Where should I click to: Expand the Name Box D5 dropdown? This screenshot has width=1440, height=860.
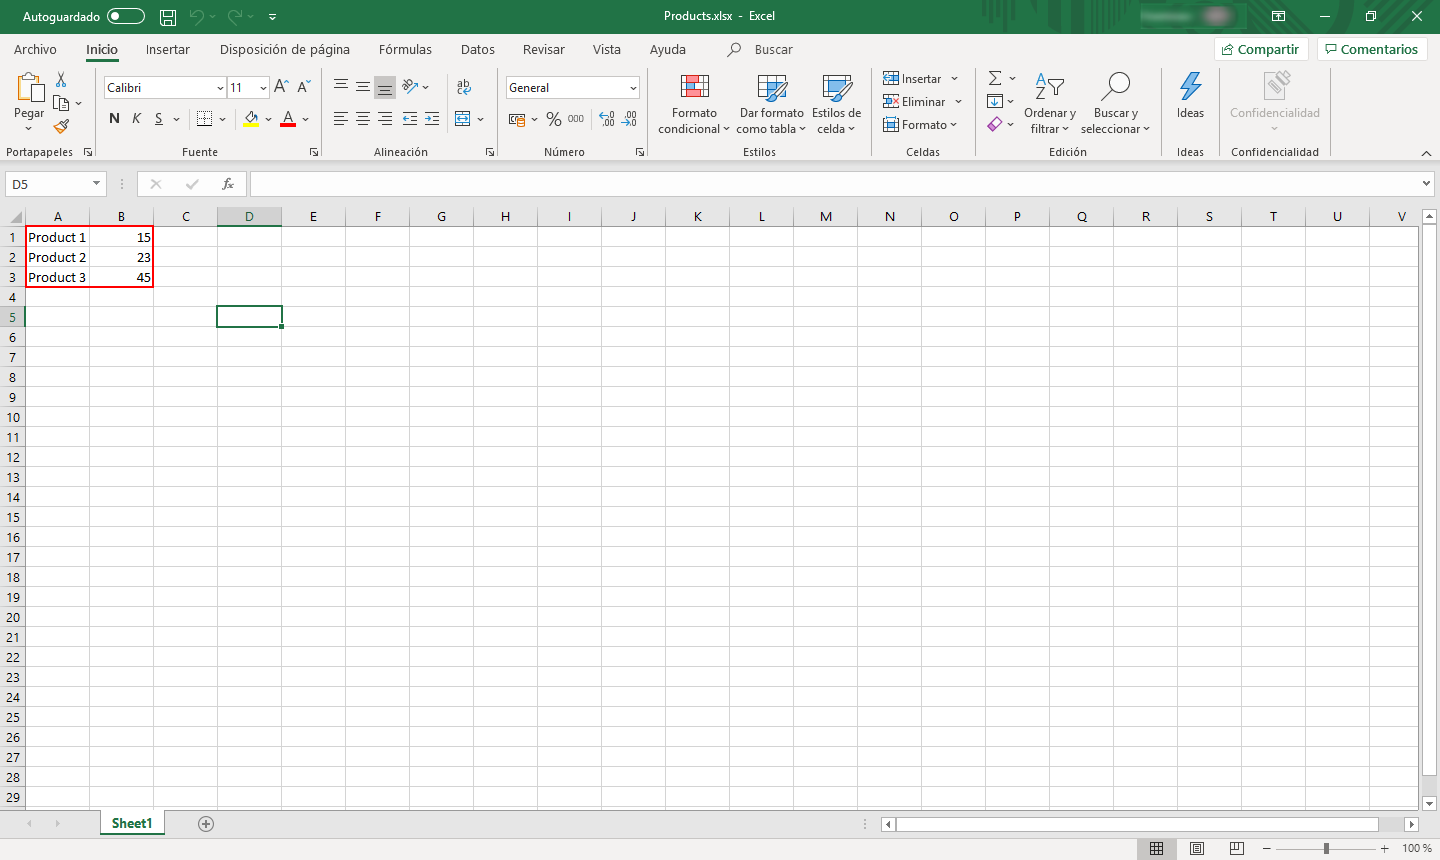(x=97, y=184)
